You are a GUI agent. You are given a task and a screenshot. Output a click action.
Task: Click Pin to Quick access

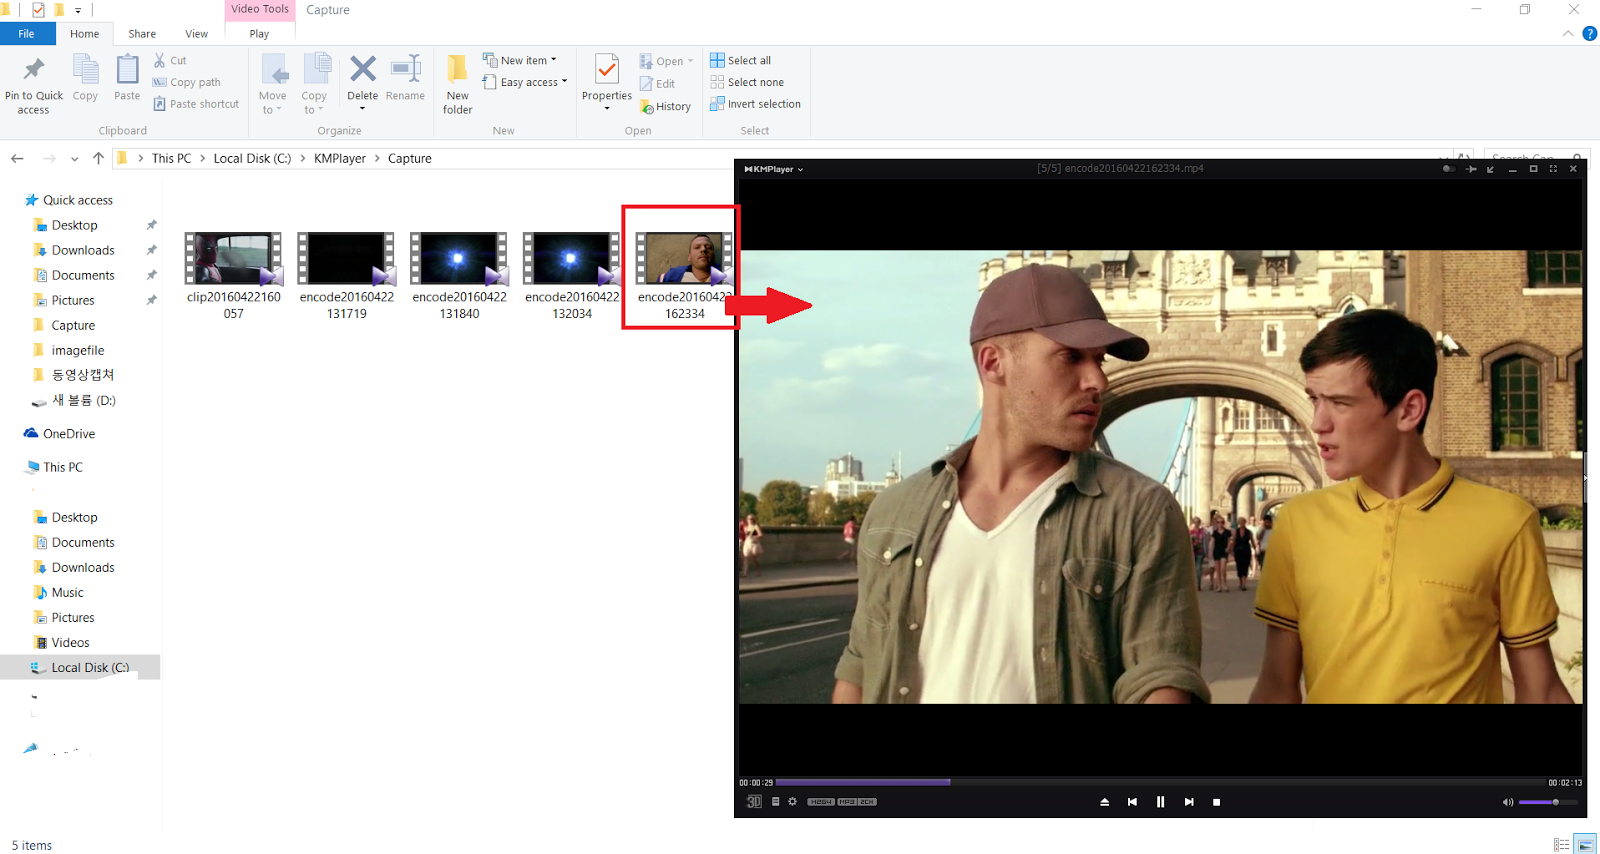(x=33, y=85)
